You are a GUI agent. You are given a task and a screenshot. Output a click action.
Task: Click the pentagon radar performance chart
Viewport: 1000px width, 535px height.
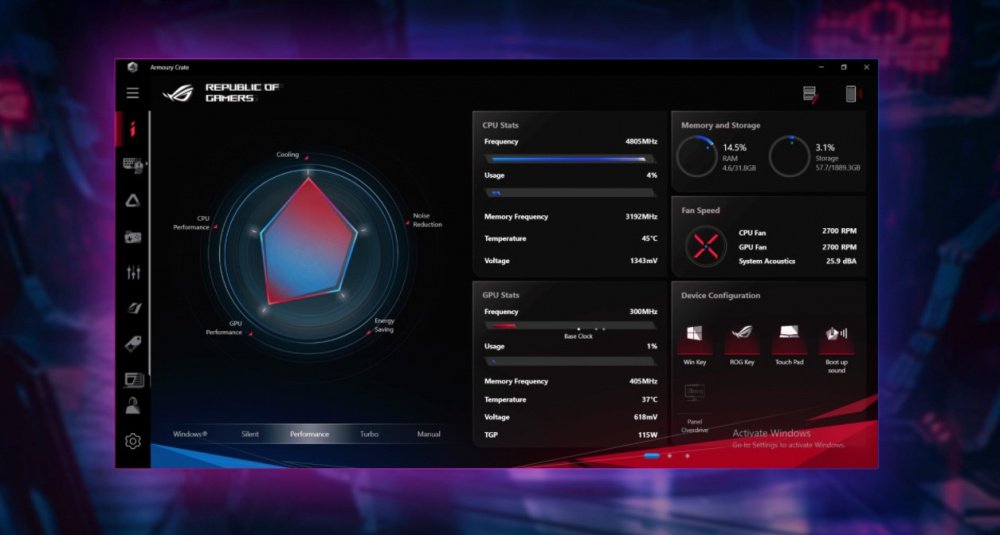pyautogui.click(x=309, y=243)
